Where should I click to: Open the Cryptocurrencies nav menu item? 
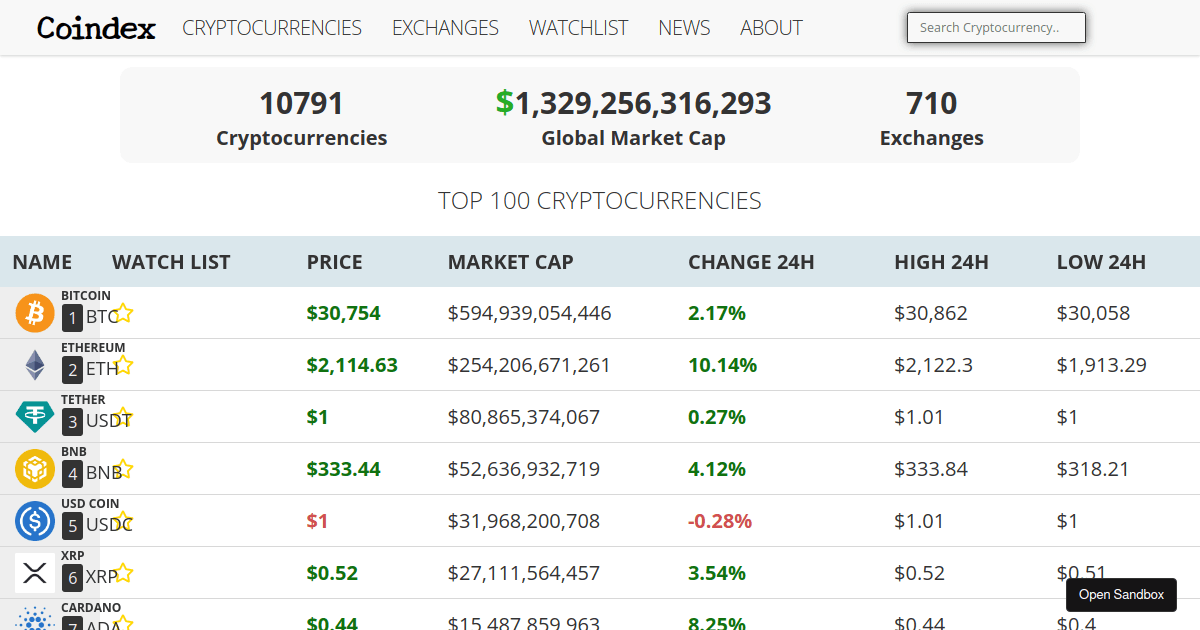pos(272,28)
